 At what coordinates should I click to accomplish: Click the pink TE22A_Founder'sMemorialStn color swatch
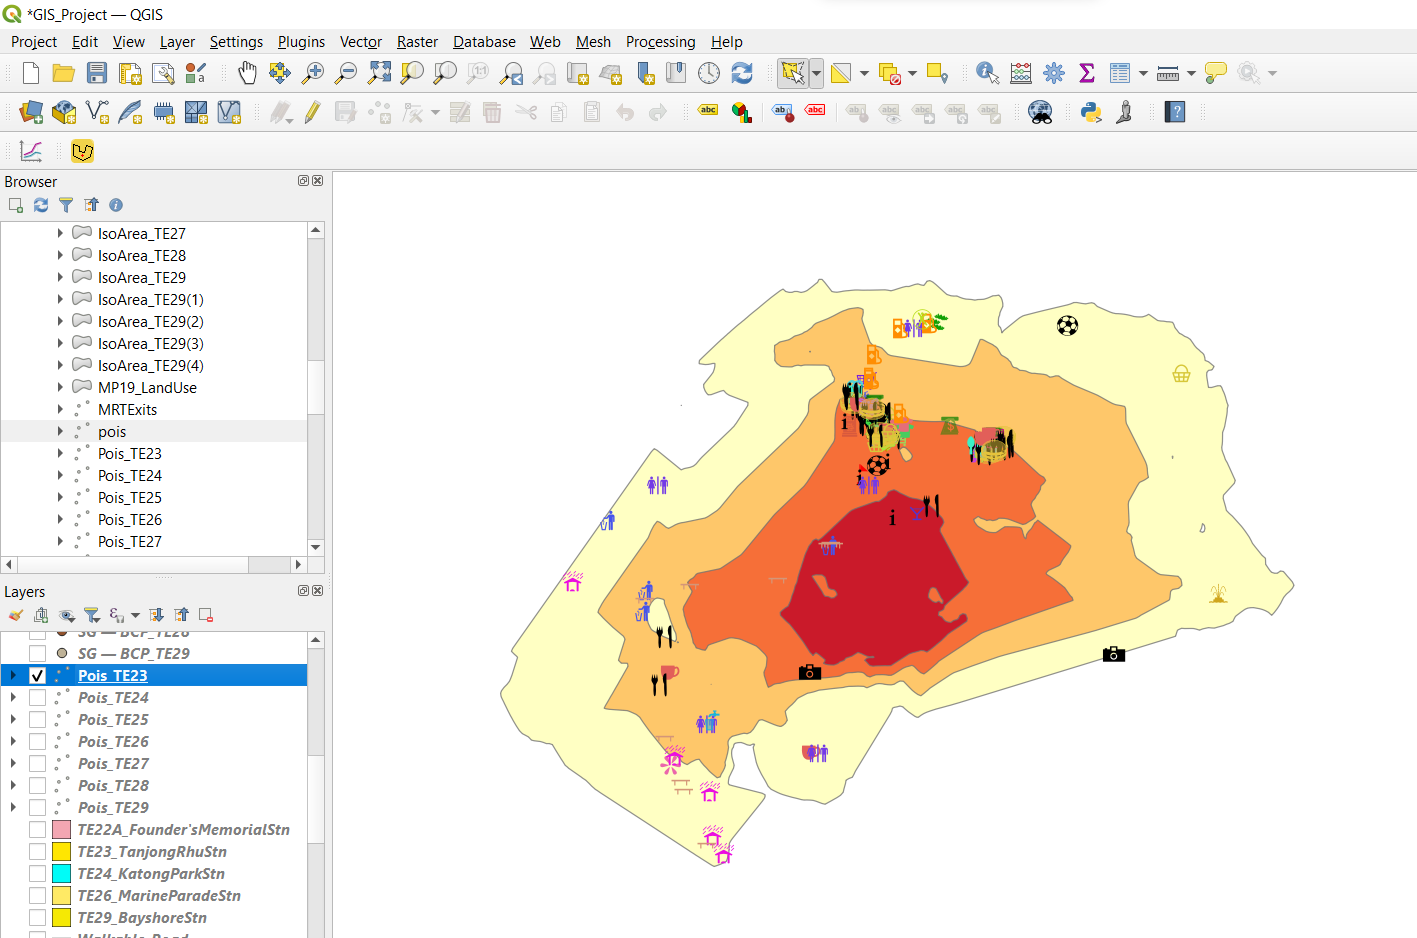(x=61, y=830)
